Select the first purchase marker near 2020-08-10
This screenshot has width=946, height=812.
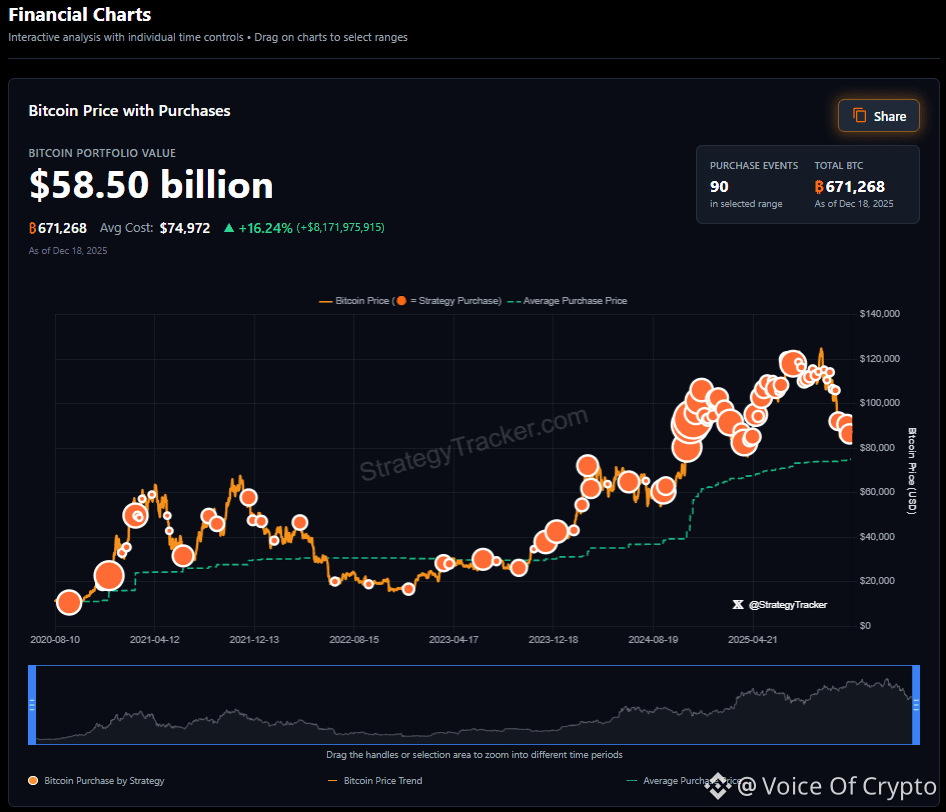[68, 602]
